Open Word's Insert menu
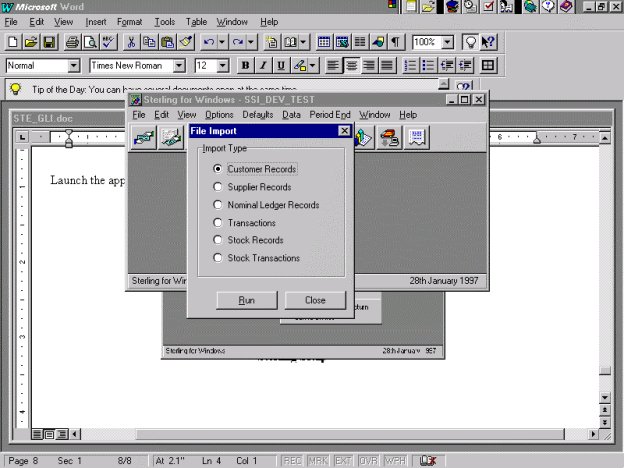624x468 pixels. [x=96, y=22]
